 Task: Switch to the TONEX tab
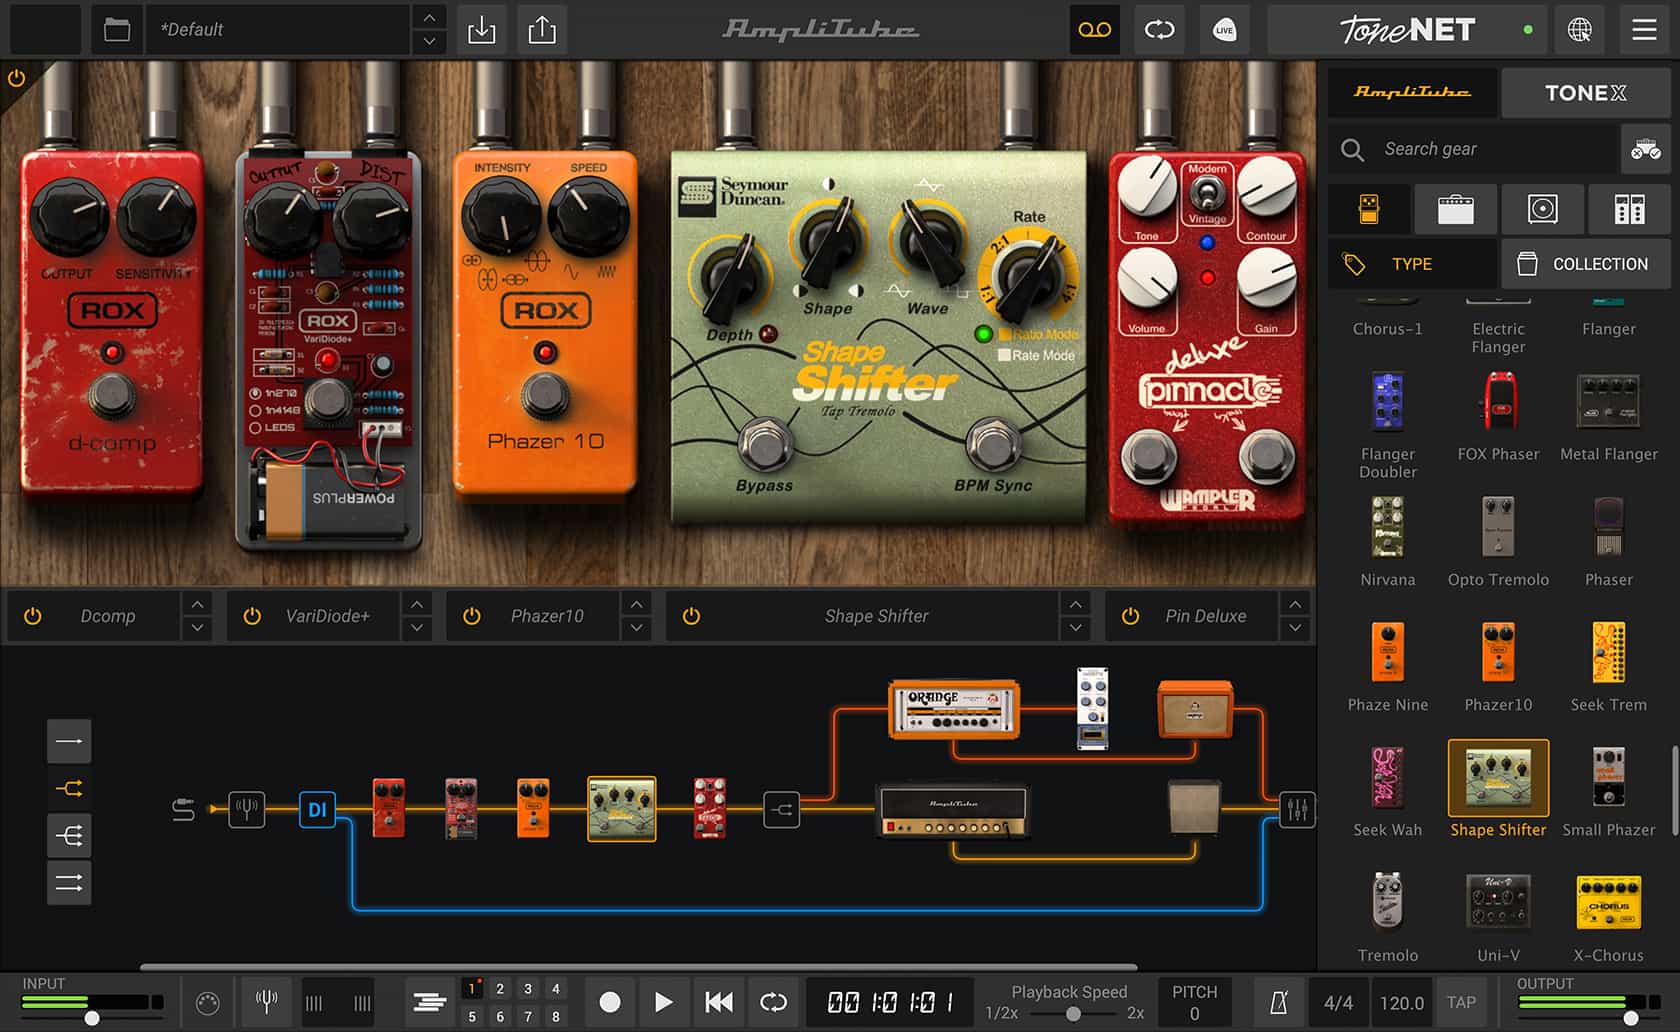[1585, 92]
